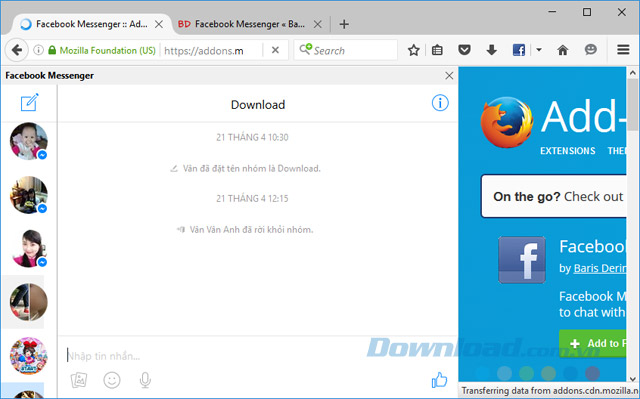The width and height of the screenshot is (640, 399).
Task: Open the emoji picker smiley
Action: (x=112, y=380)
